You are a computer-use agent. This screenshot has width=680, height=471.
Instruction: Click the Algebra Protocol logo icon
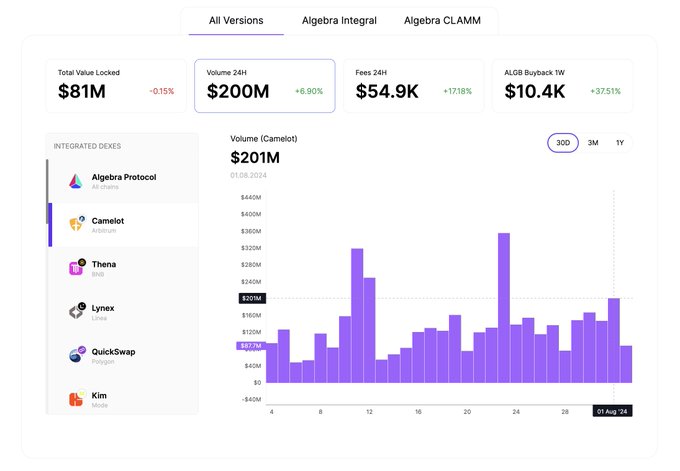(x=75, y=181)
